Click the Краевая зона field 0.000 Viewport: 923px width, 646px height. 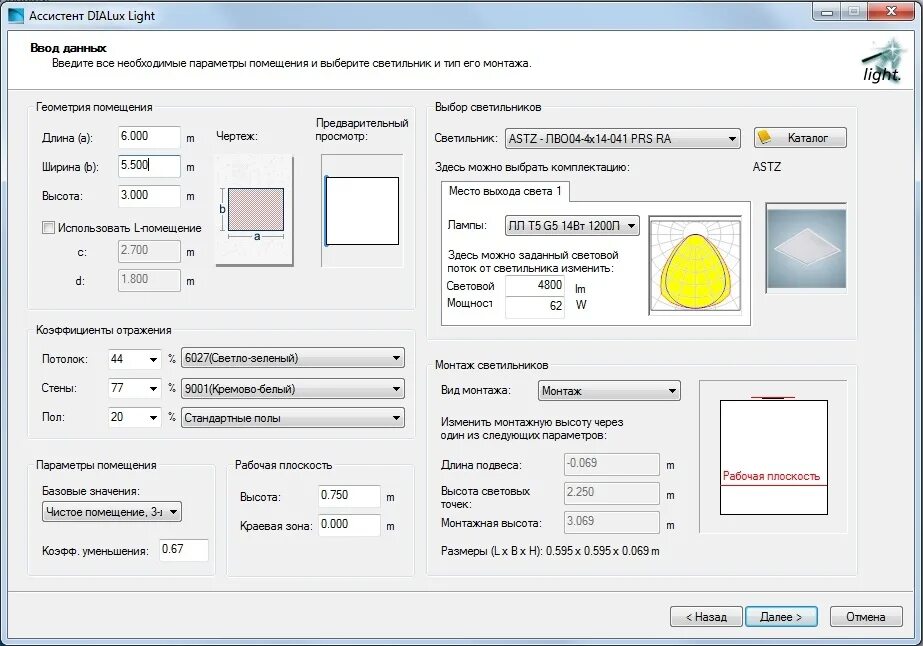point(349,525)
